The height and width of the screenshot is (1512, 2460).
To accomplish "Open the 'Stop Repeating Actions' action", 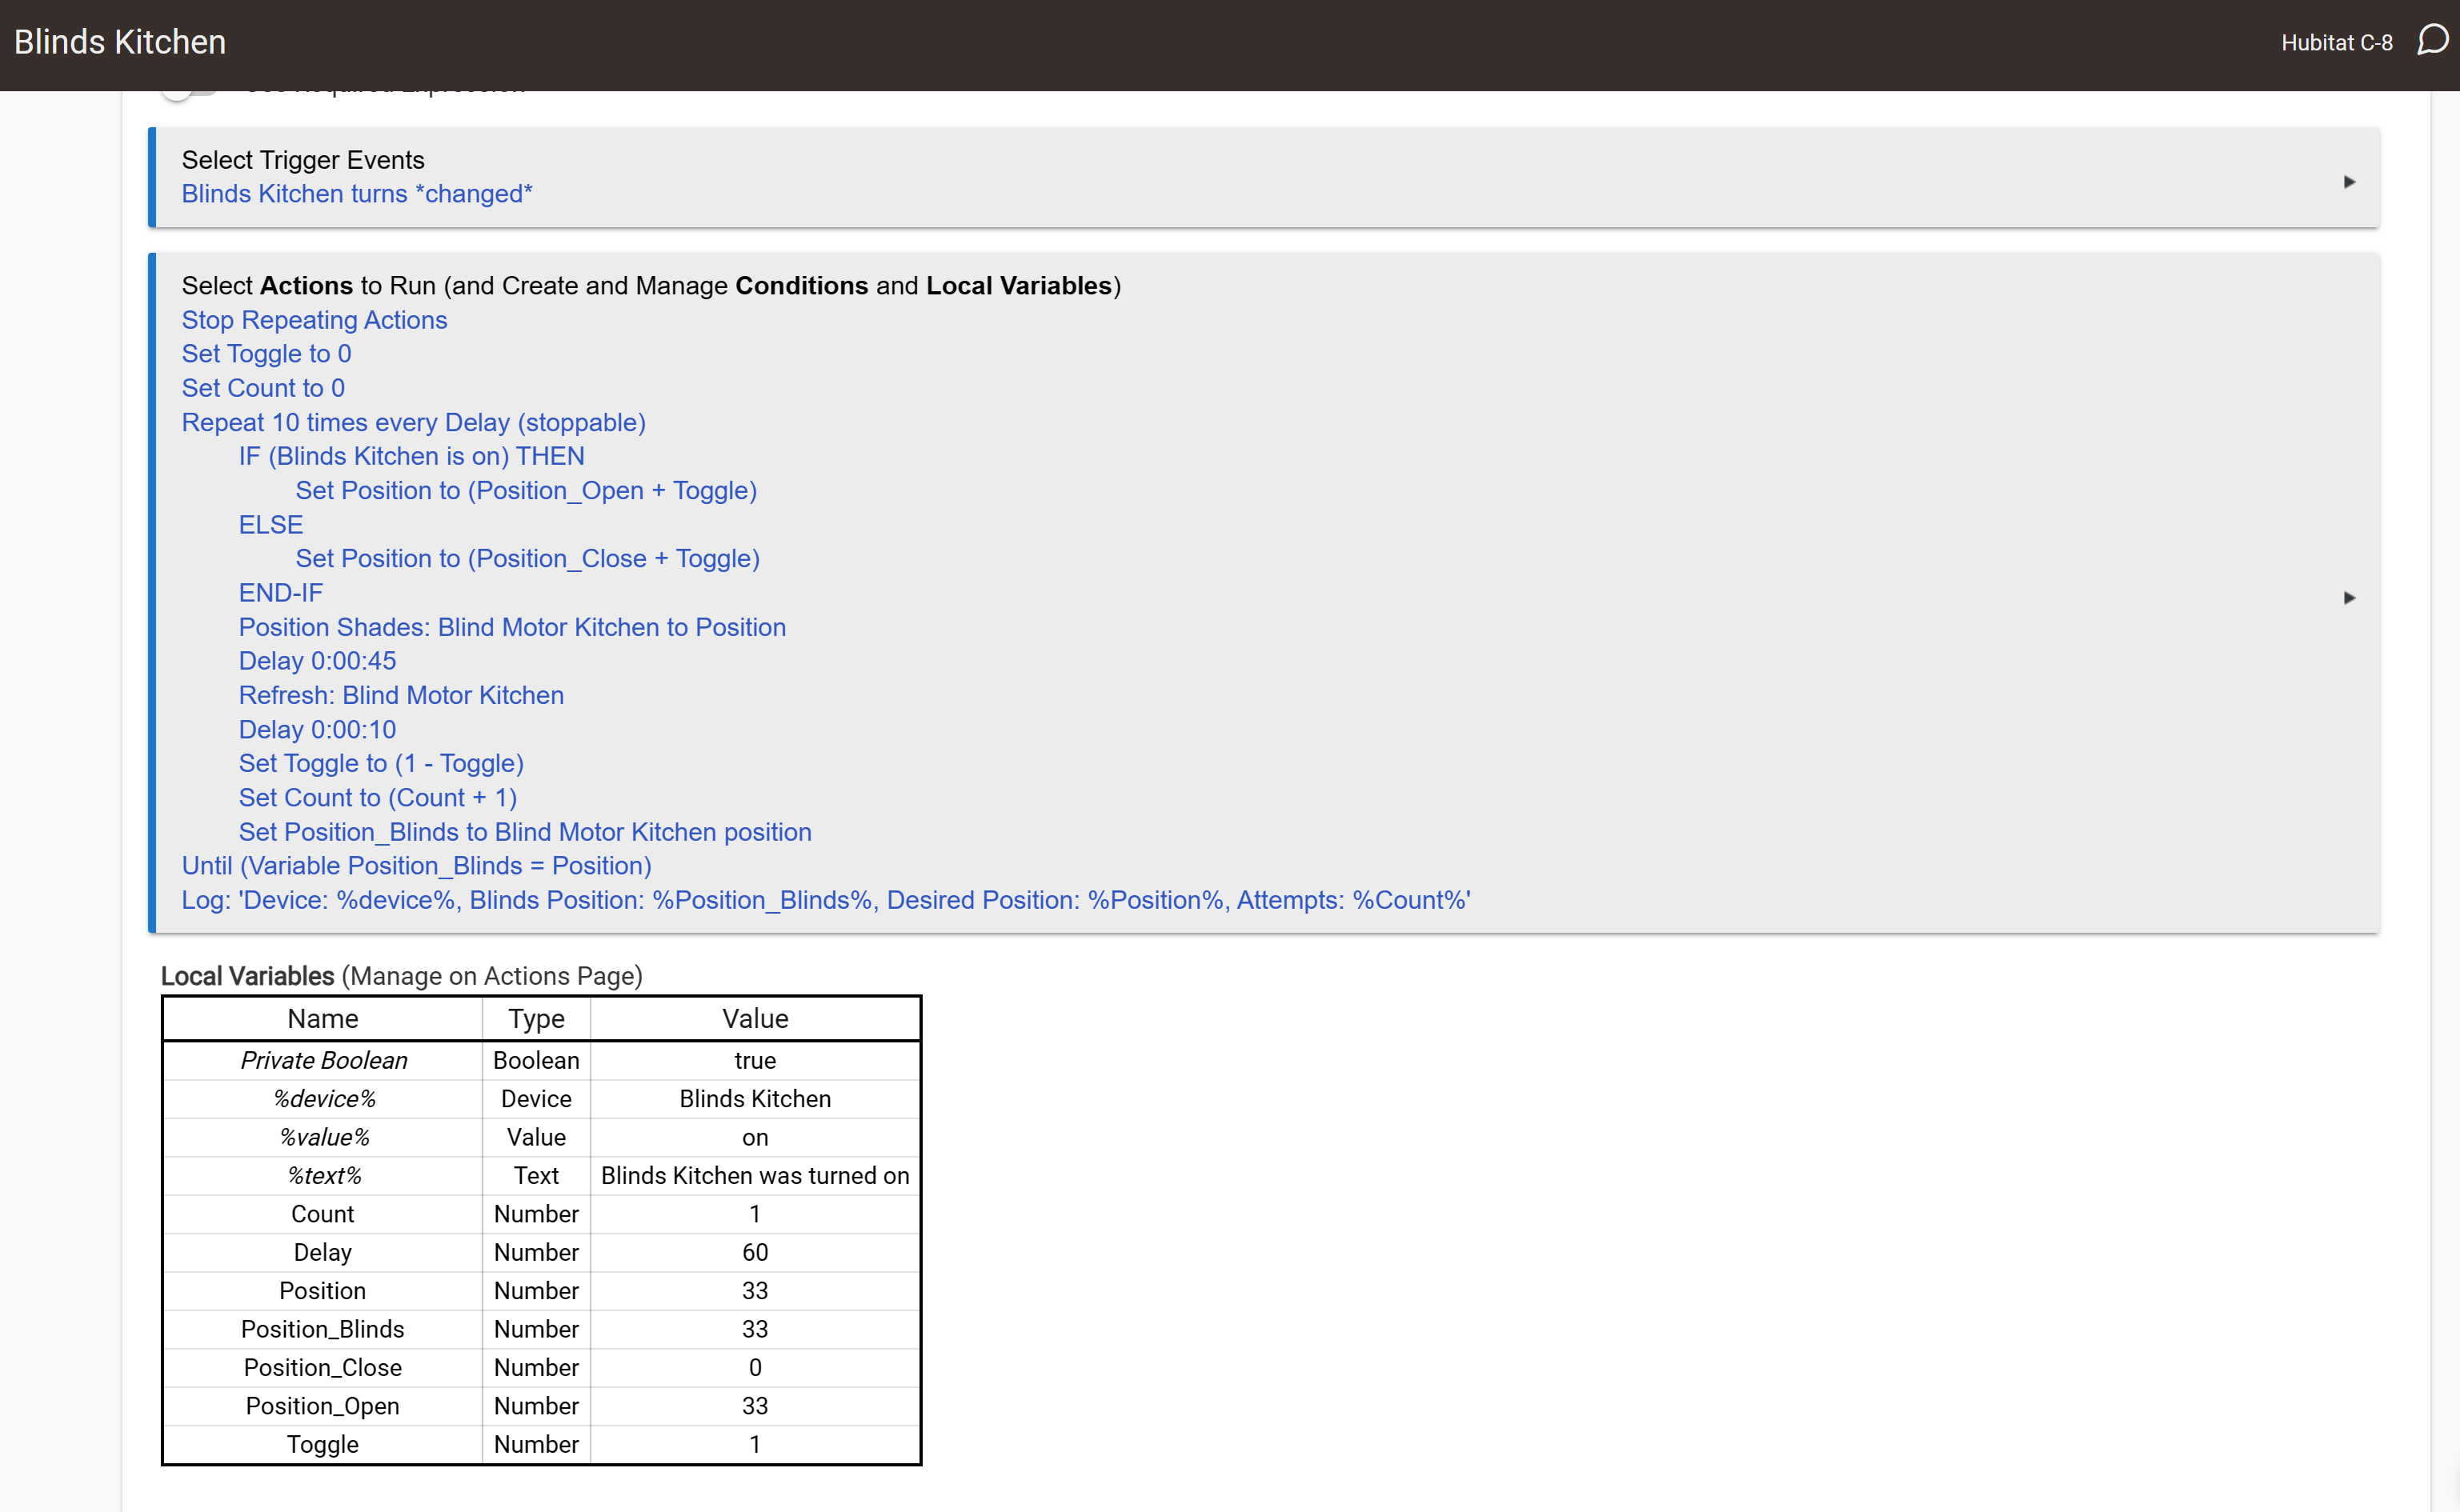I will [x=314, y=320].
